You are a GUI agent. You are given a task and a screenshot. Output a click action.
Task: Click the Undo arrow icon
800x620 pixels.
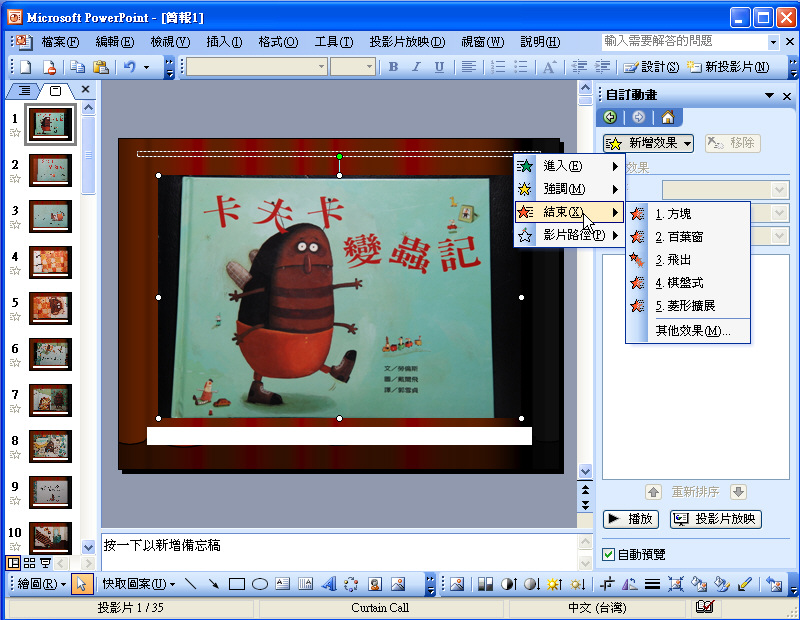pyautogui.click(x=130, y=67)
